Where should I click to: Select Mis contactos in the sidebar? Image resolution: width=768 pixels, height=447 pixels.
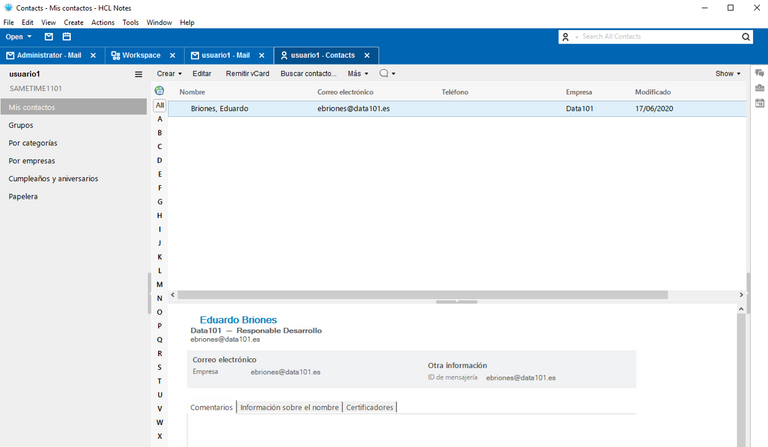tap(73, 107)
